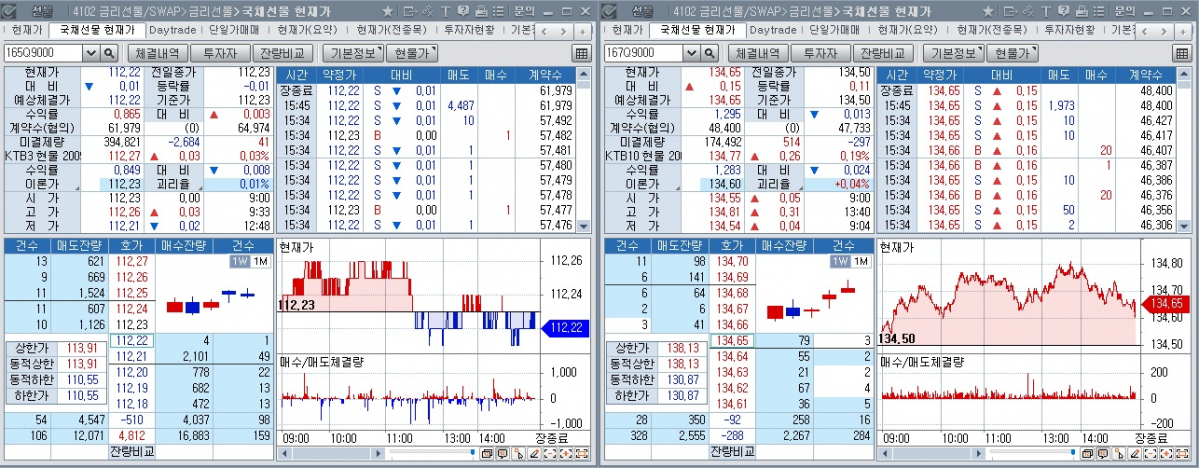Open symbol dropdown beside 165Q9000
This screenshot has width=1199, height=468.
91,54
